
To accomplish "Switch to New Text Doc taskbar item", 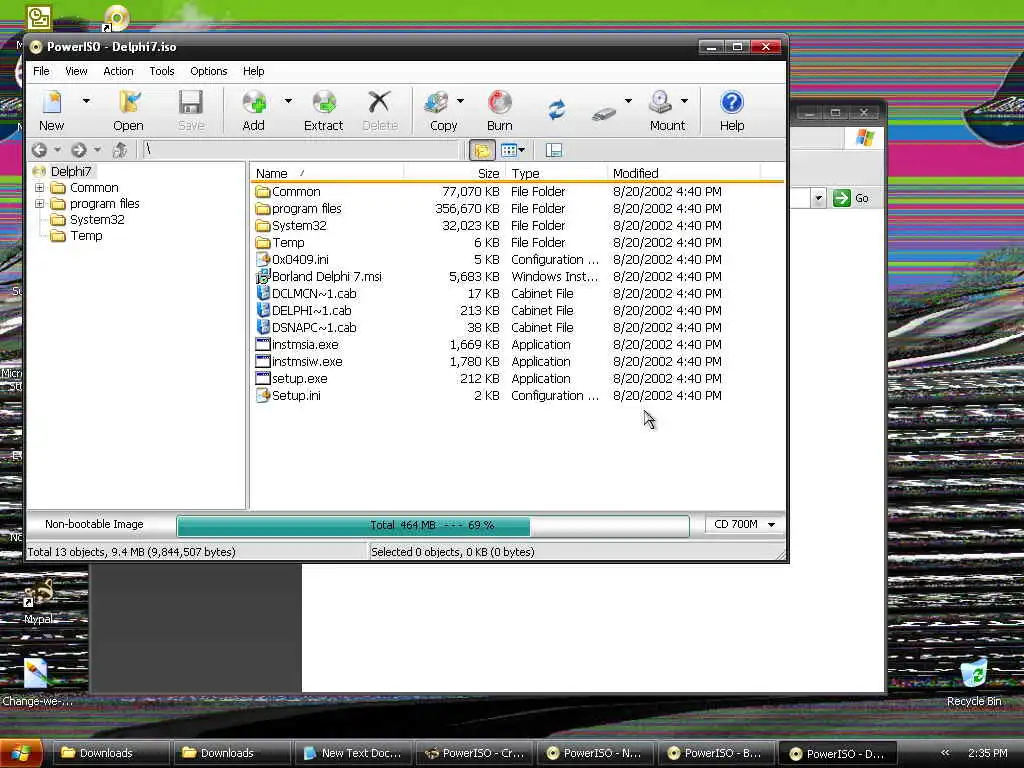I will (353, 753).
